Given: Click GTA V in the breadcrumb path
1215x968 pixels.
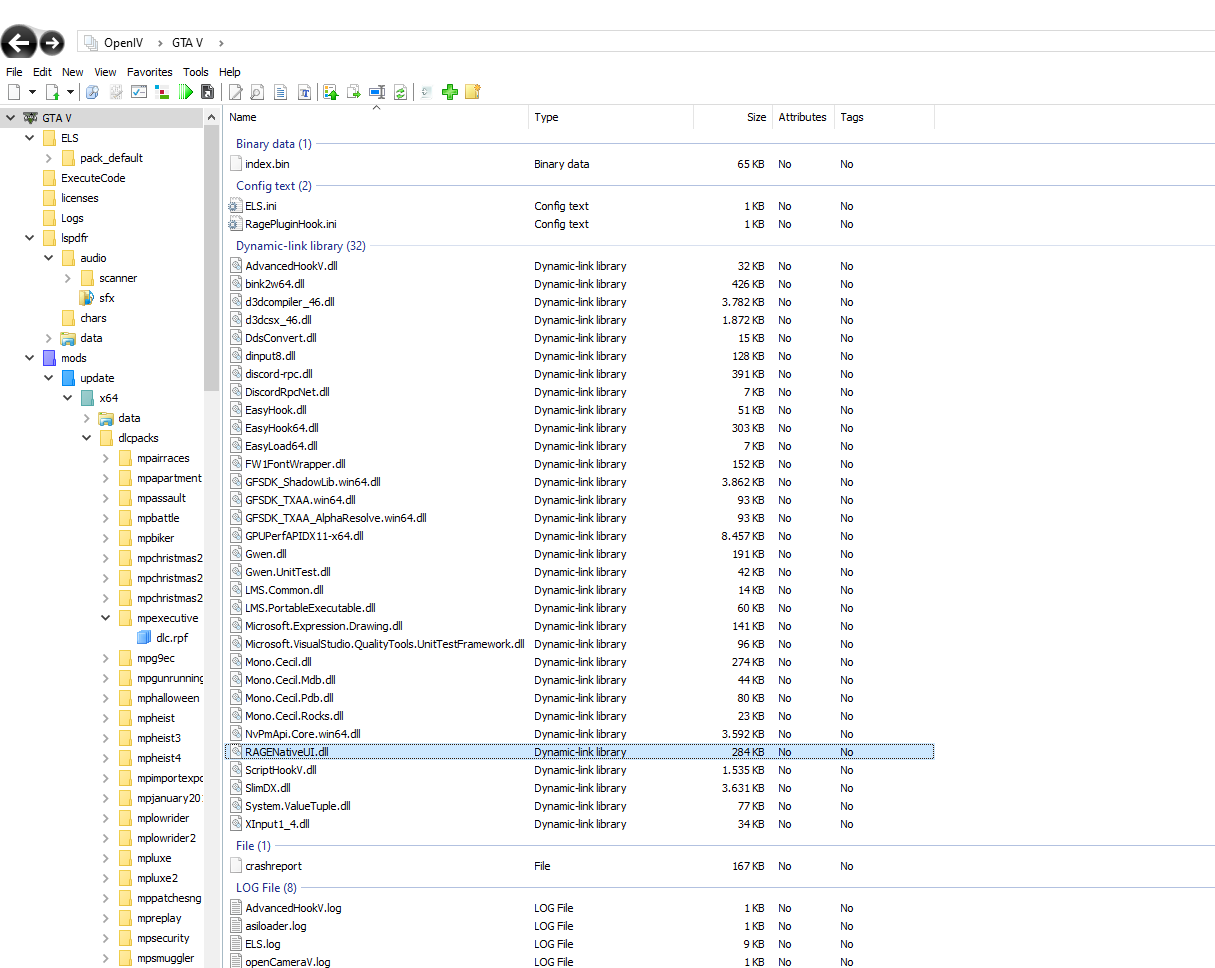Looking at the screenshot, I should click(x=187, y=43).
